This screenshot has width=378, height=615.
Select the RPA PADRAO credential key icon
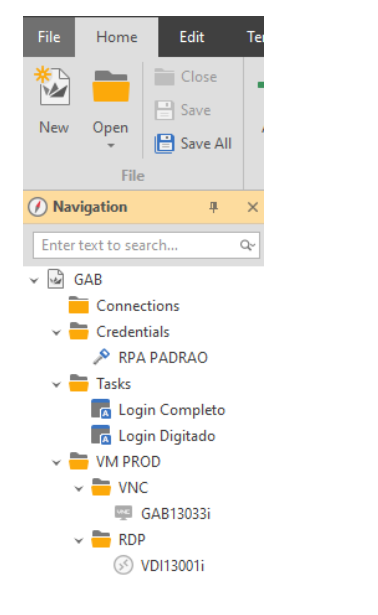[102, 357]
